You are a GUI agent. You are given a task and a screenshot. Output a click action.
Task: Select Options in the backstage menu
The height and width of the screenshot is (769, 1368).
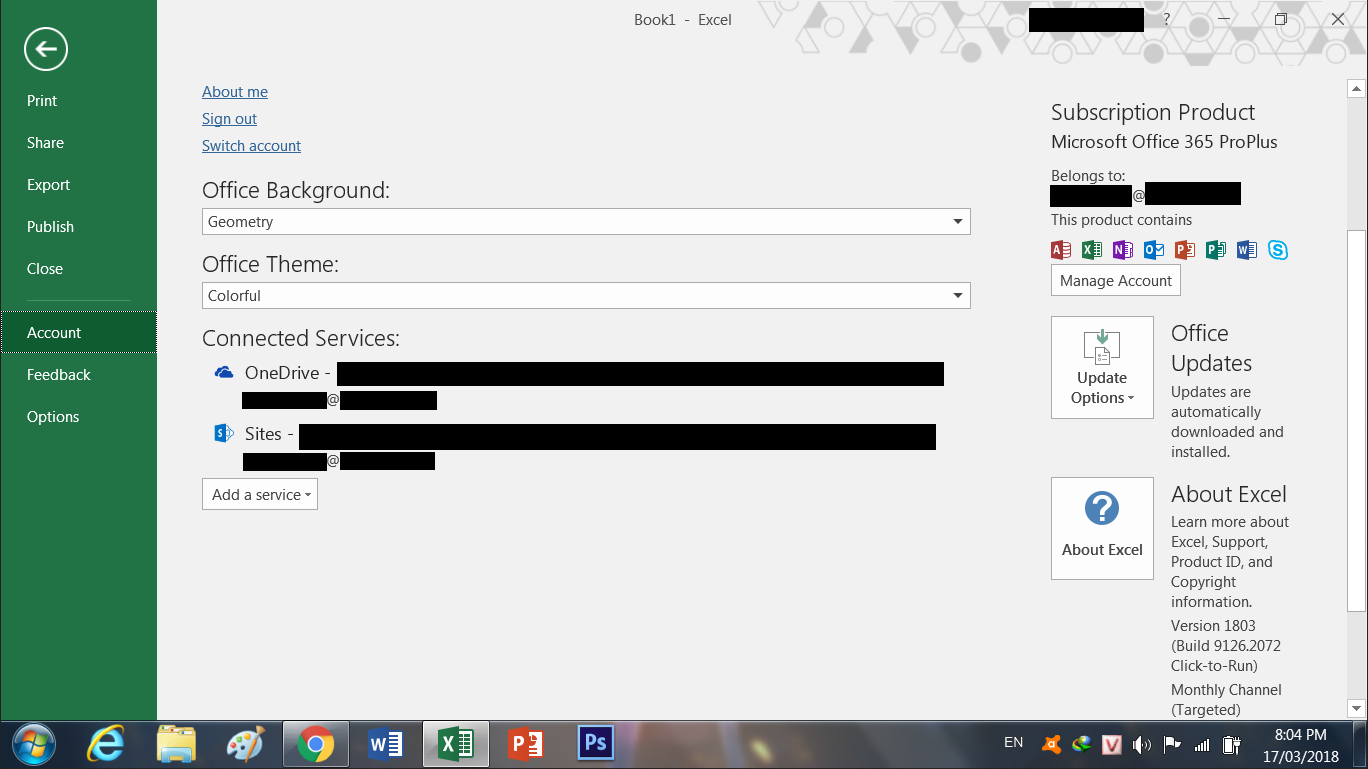click(78, 417)
